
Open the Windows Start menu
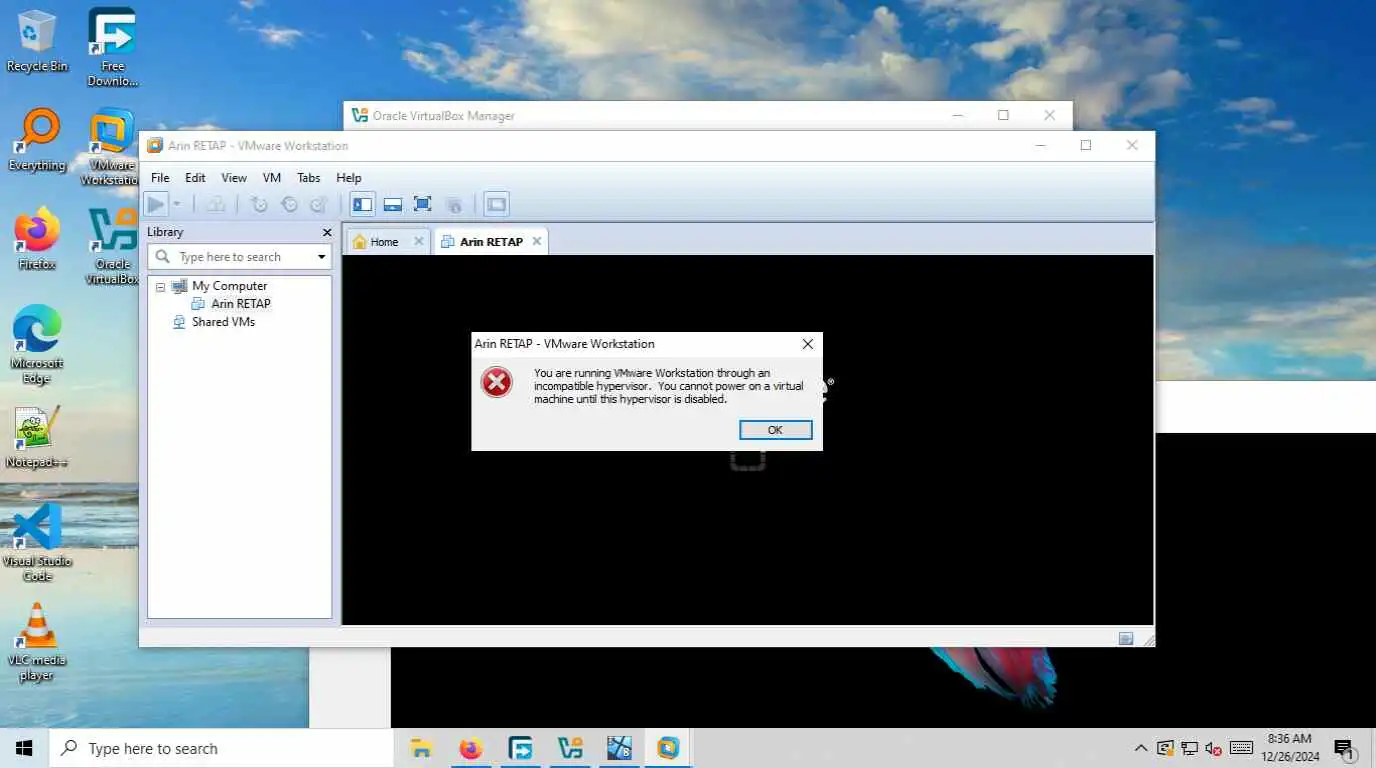tap(24, 748)
